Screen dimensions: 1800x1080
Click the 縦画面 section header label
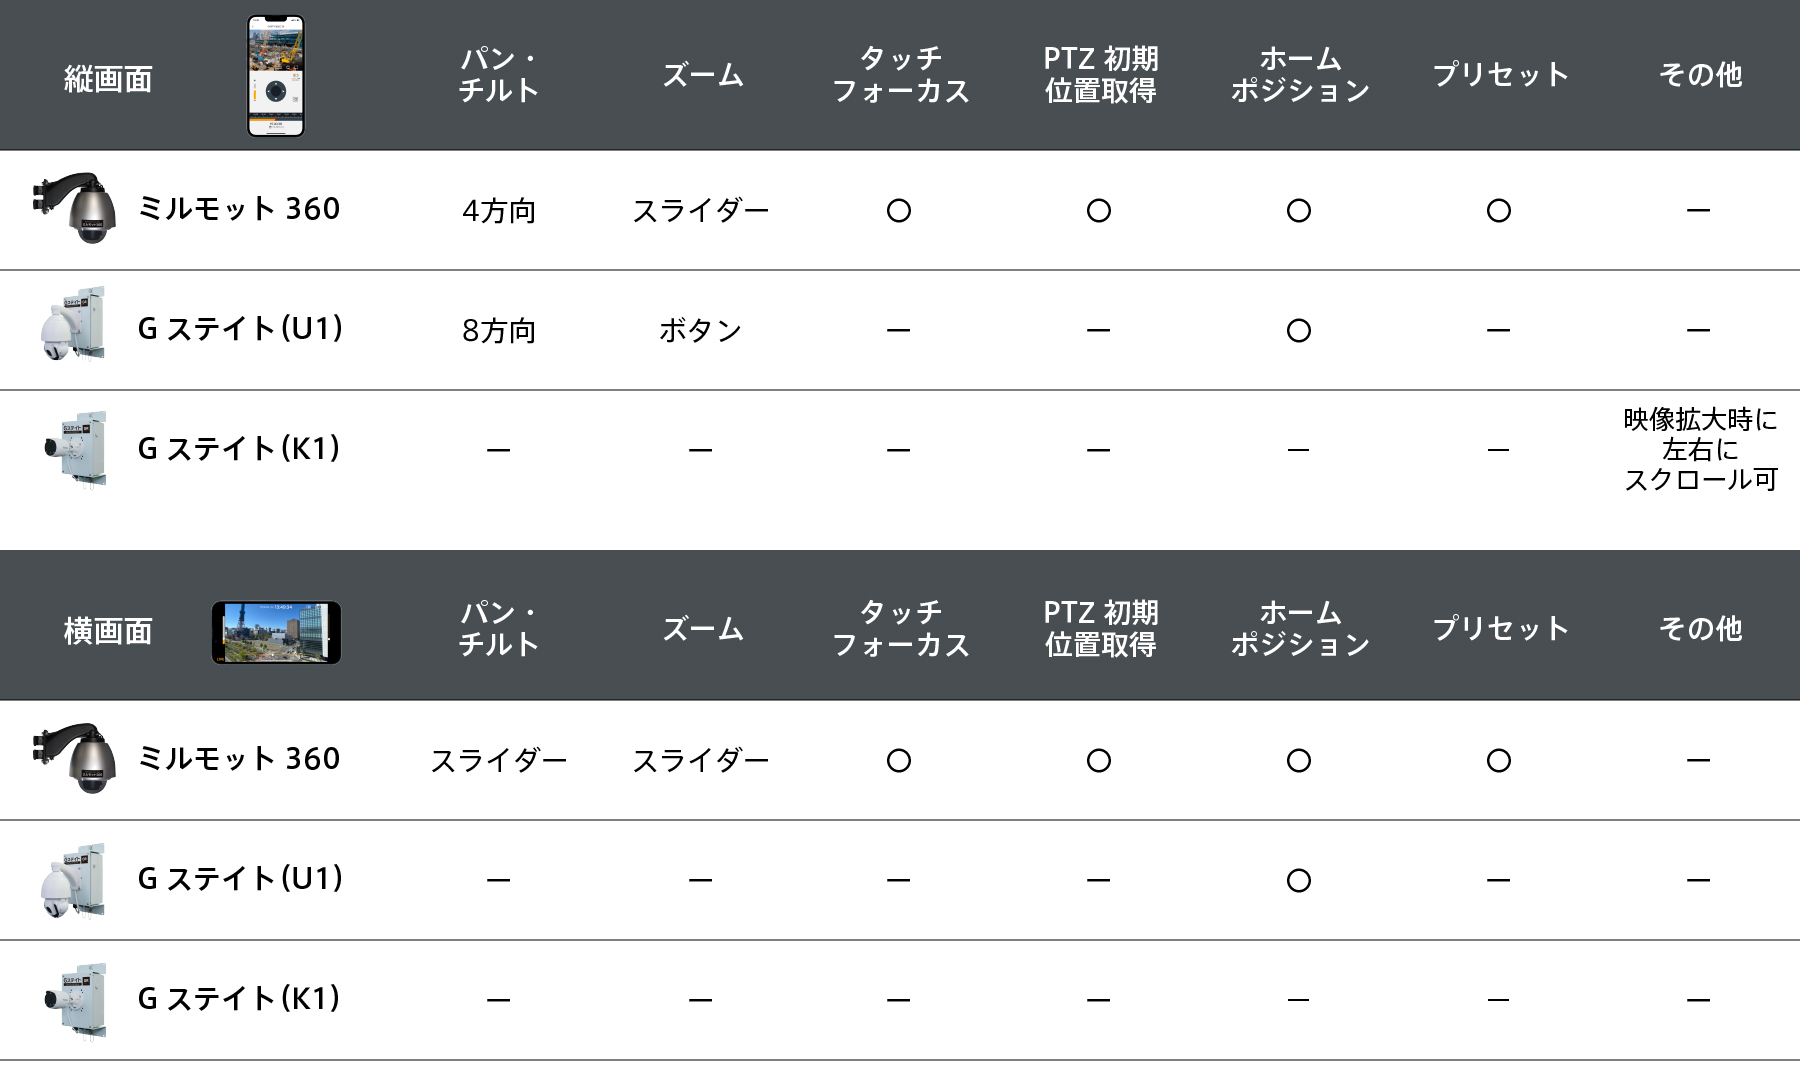[x=108, y=78]
